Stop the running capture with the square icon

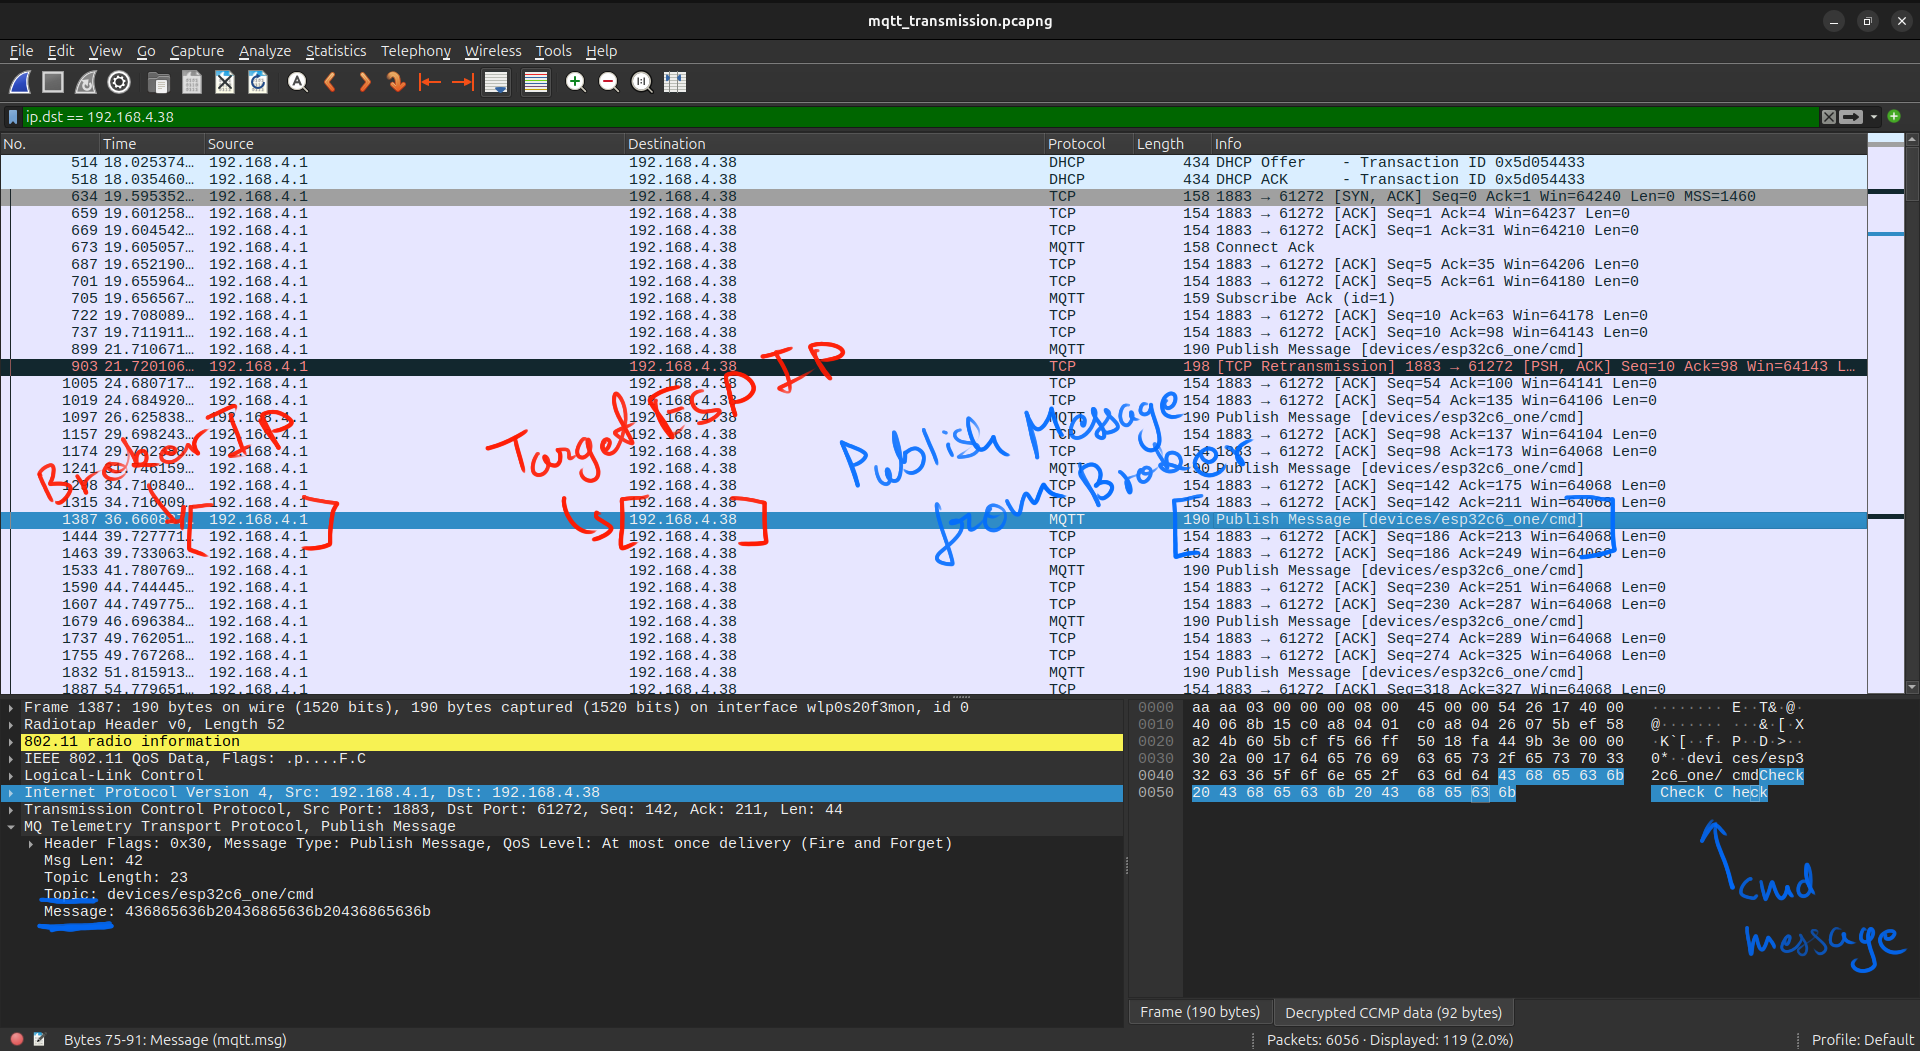click(53, 82)
